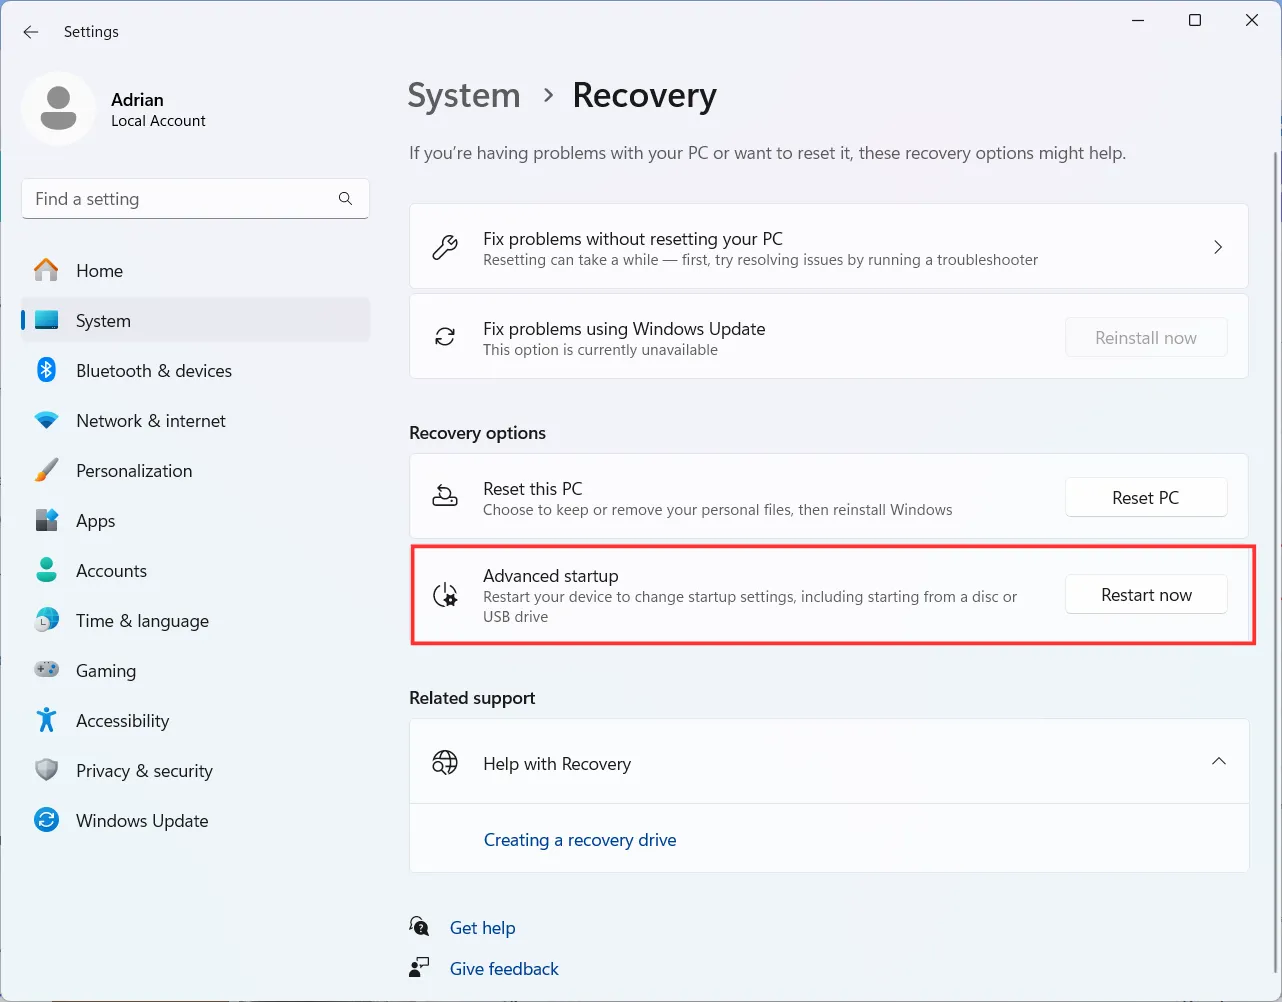This screenshot has width=1282, height=1002.
Task: Go to Personalization settings
Action: (196, 470)
